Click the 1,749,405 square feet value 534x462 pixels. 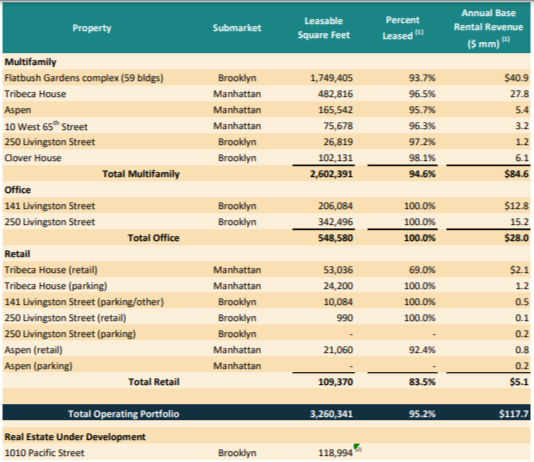(331, 78)
